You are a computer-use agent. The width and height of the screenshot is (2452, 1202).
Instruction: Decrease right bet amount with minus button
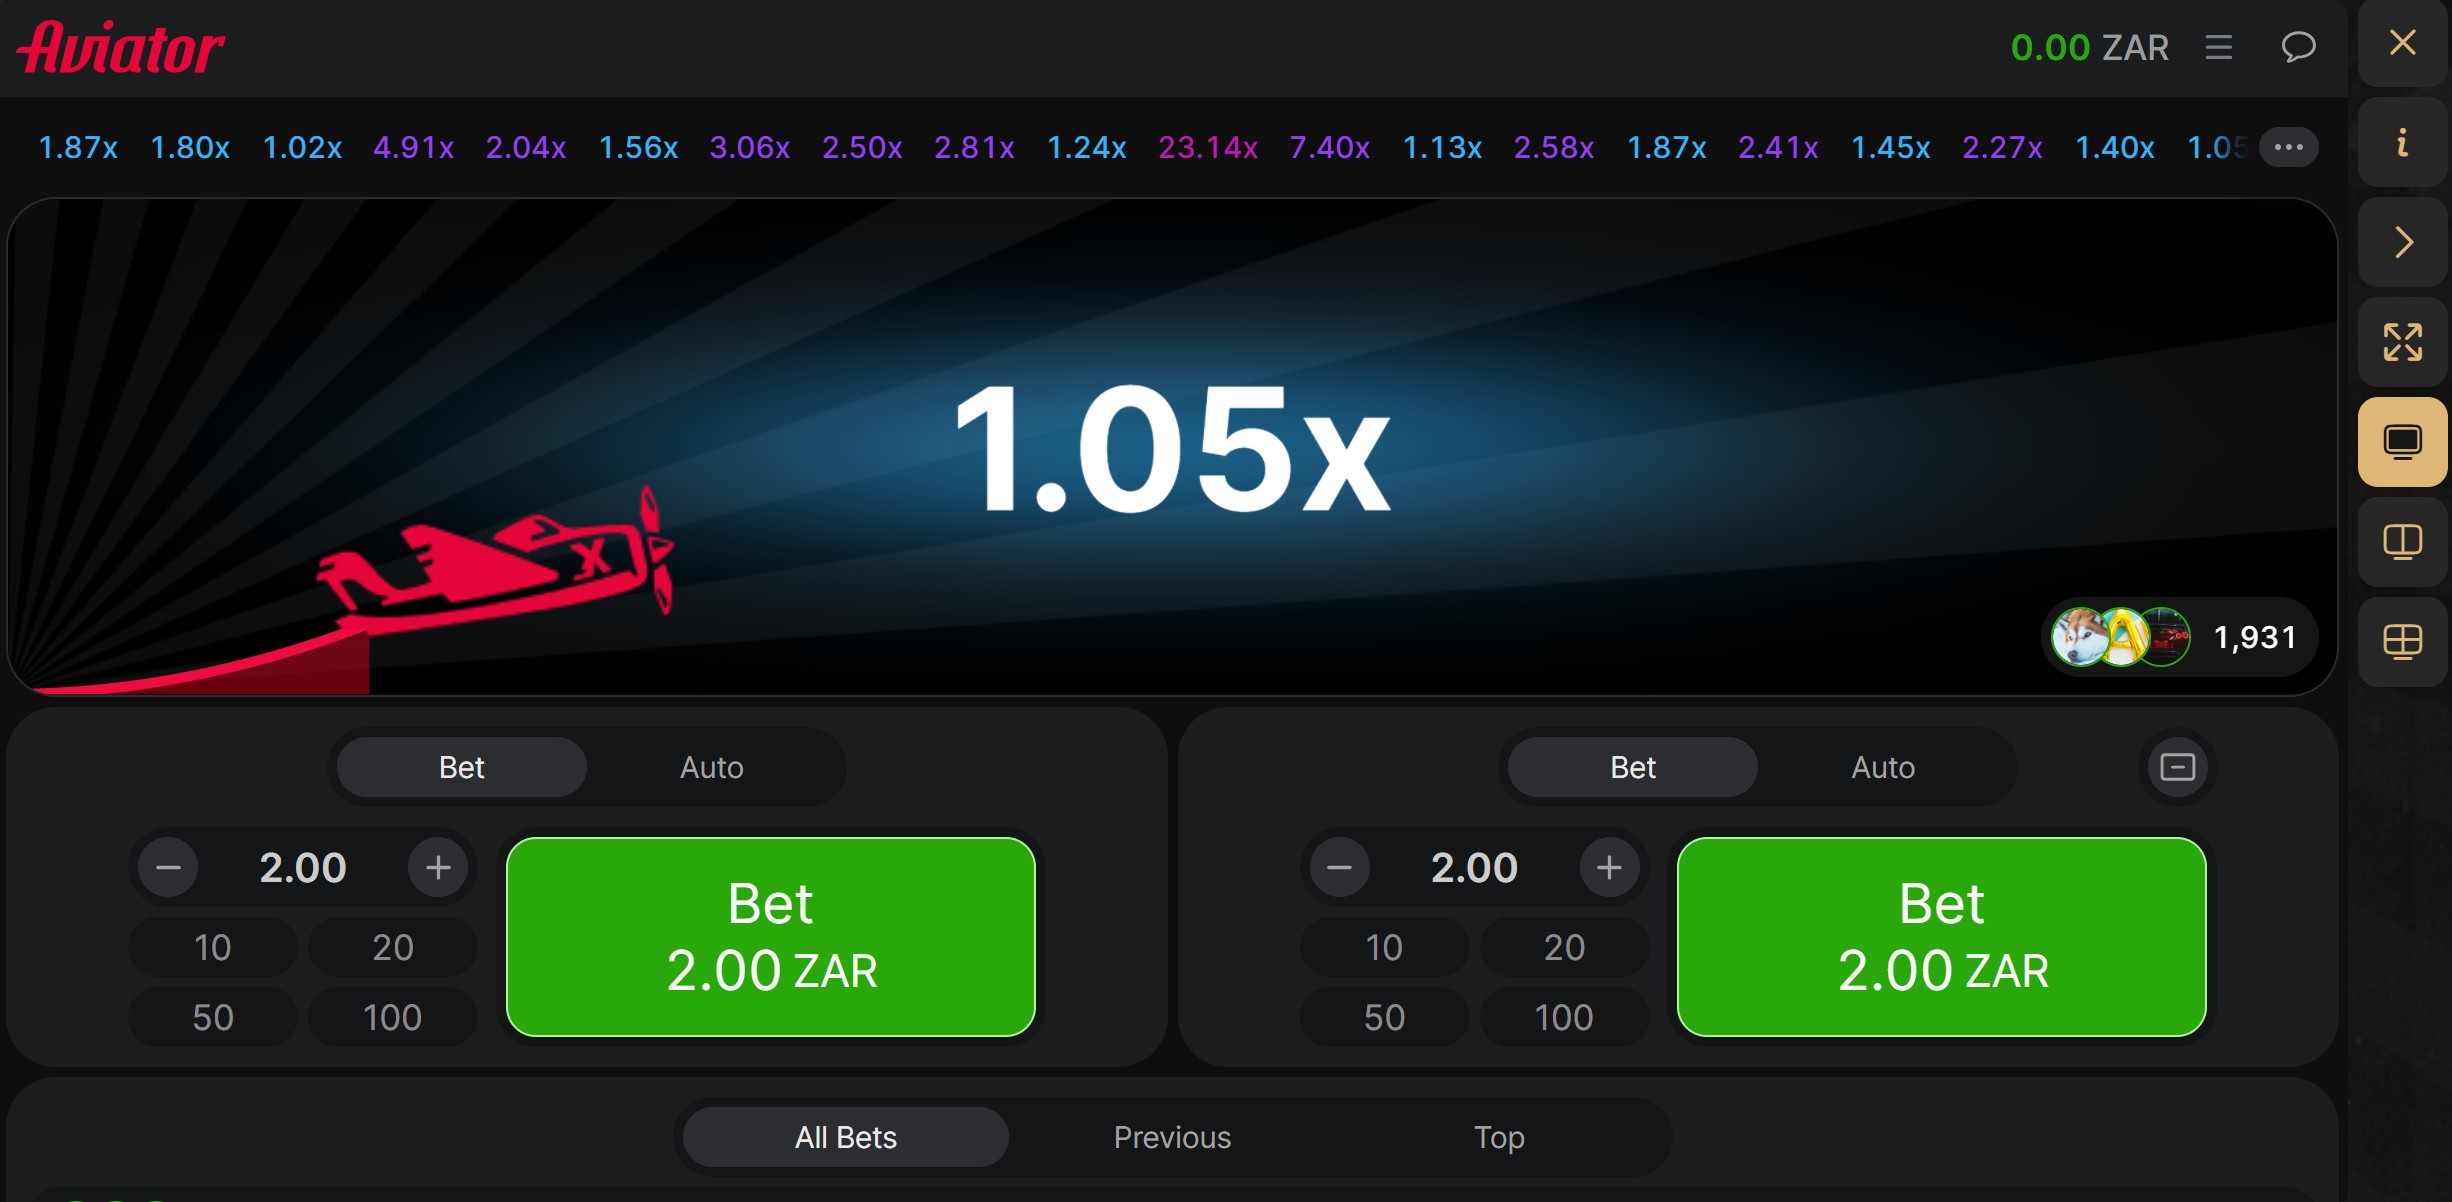1339,867
